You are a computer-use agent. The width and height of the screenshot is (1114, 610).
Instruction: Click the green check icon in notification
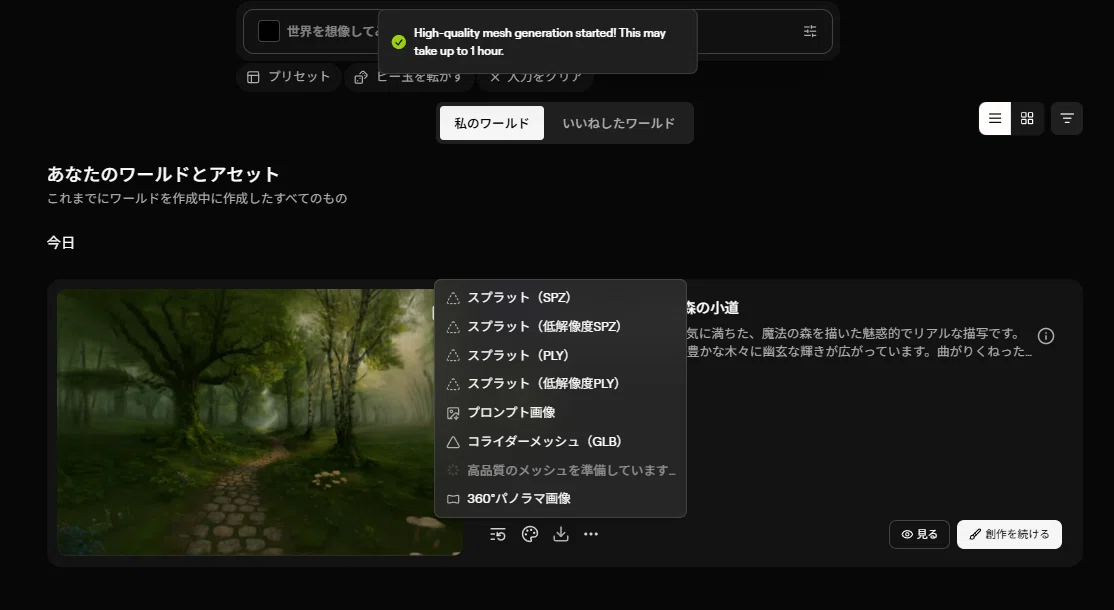pyautogui.click(x=399, y=42)
